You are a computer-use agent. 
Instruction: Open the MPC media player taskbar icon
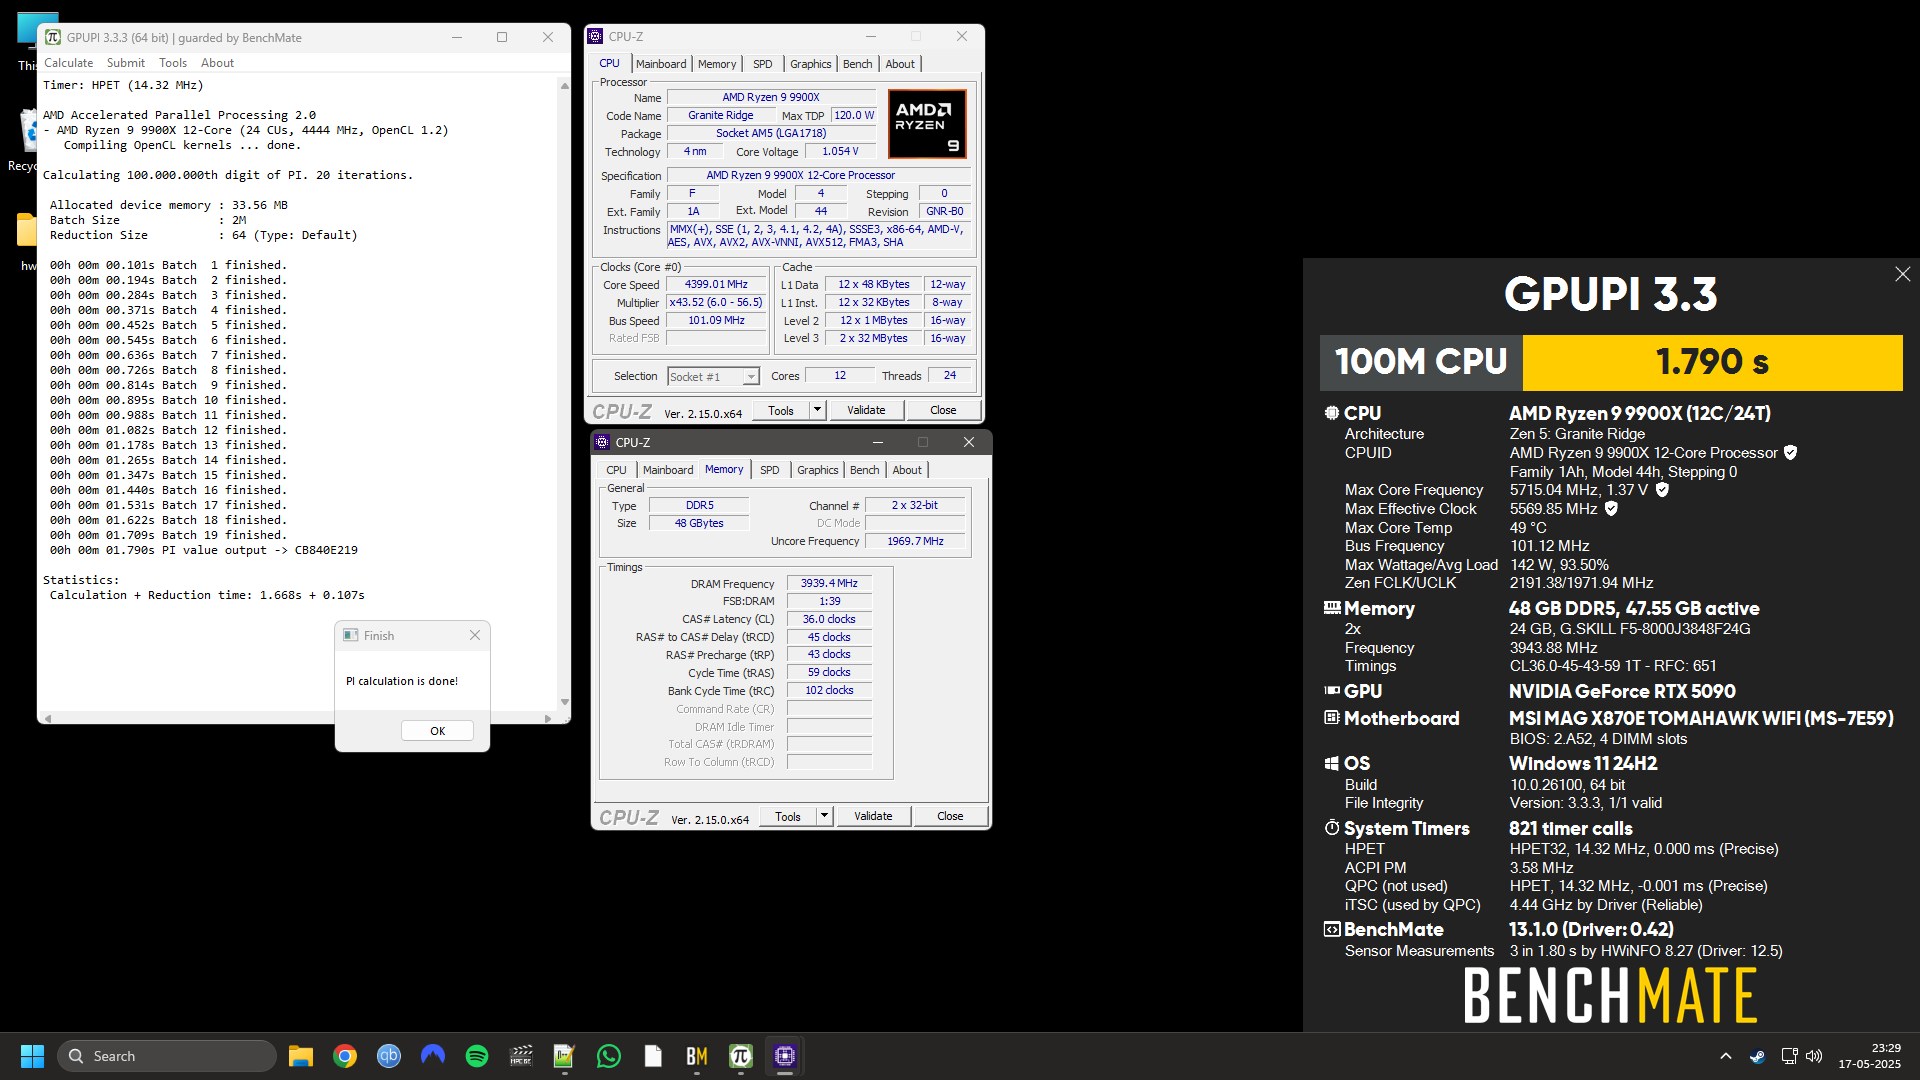(521, 1056)
